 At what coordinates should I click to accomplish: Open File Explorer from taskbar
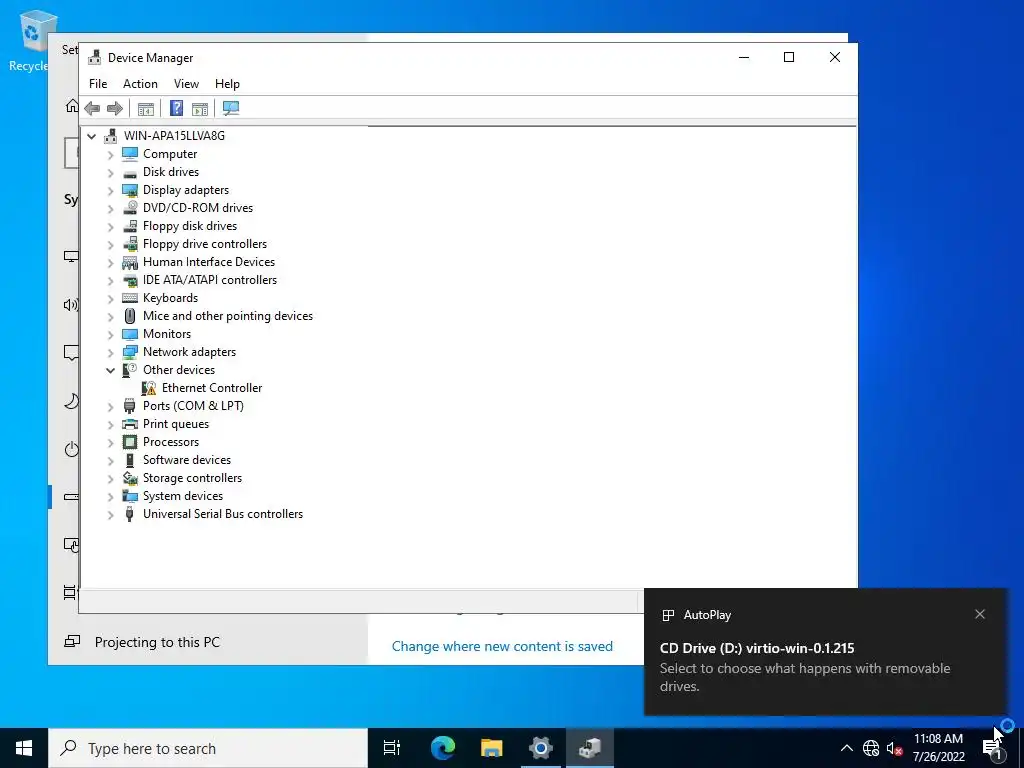click(492, 748)
